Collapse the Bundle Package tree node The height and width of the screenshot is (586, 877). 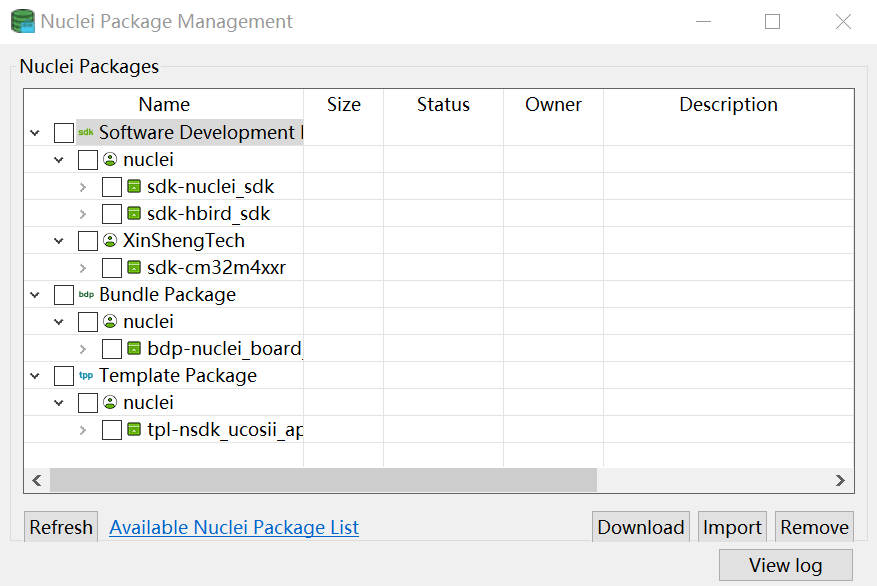point(35,295)
